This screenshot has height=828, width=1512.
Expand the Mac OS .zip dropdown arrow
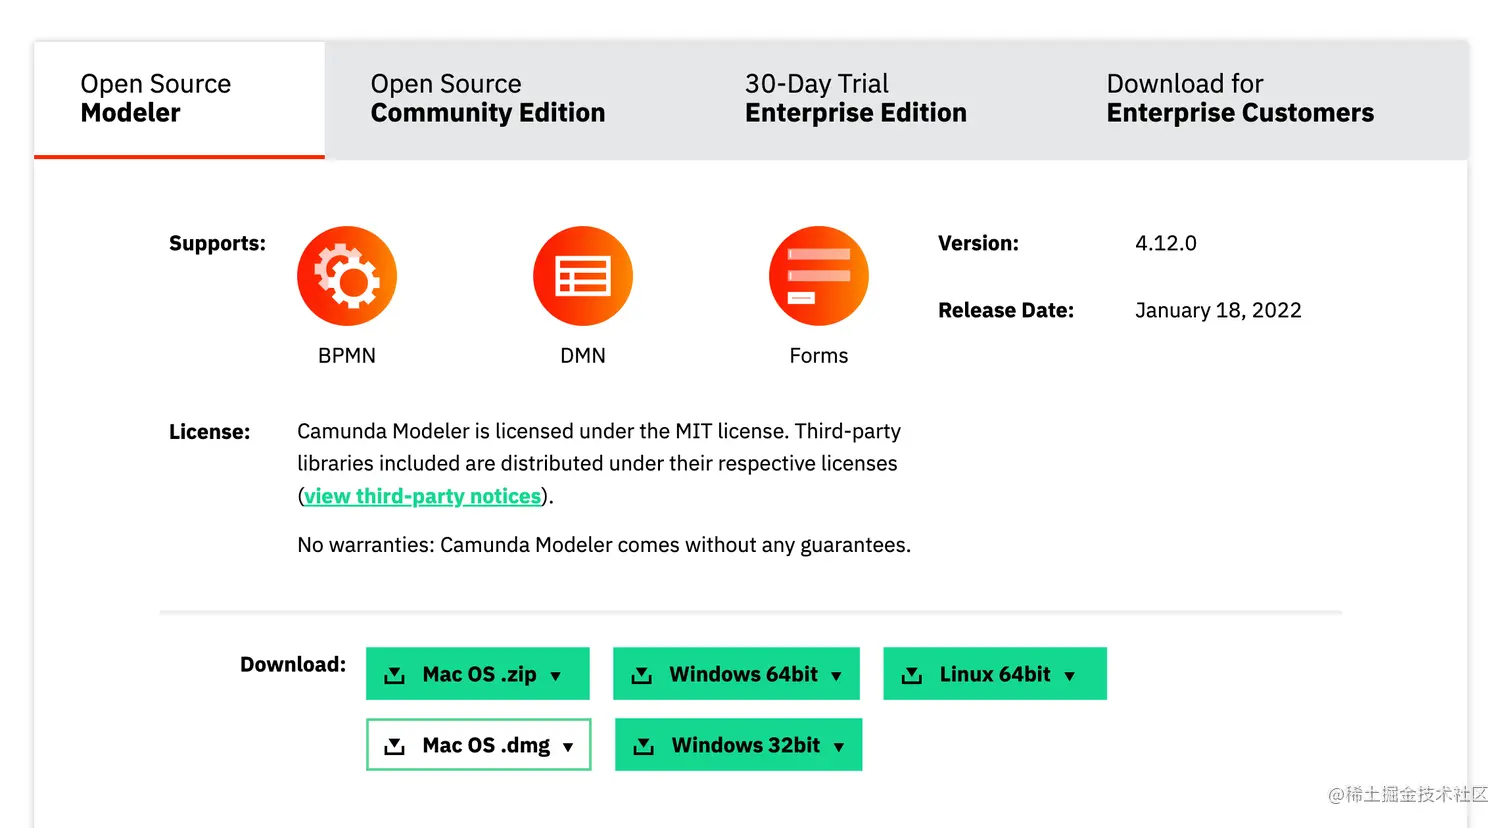tap(556, 676)
